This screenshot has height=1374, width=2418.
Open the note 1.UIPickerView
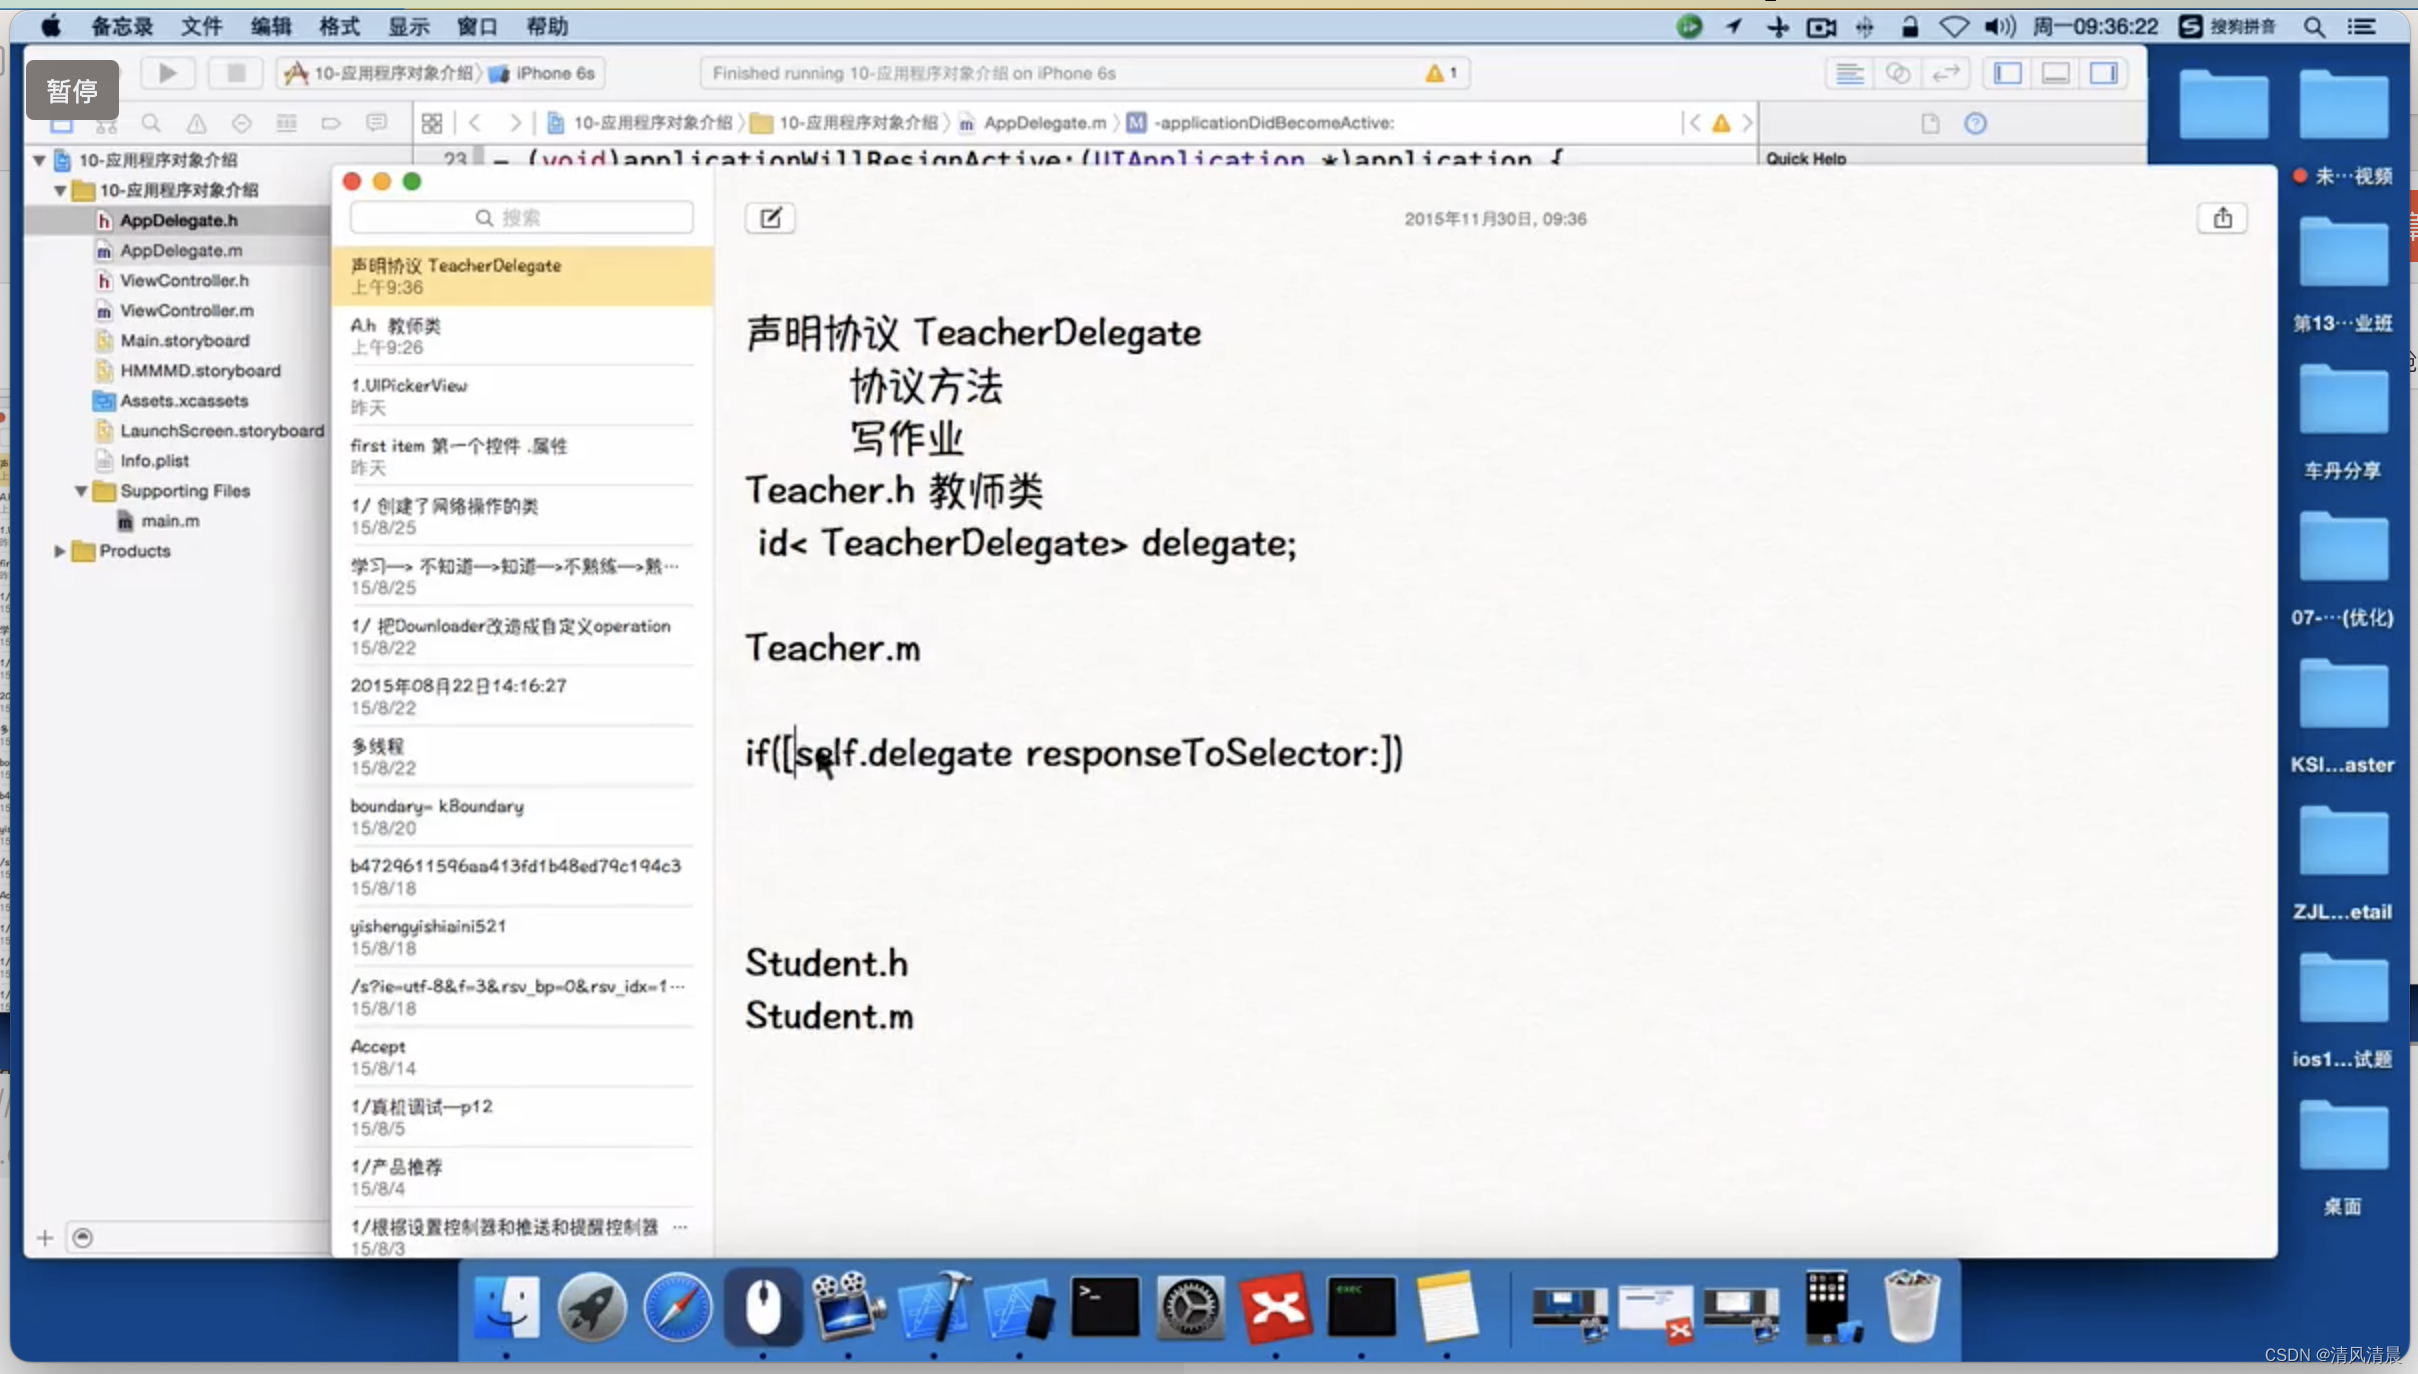coord(522,396)
